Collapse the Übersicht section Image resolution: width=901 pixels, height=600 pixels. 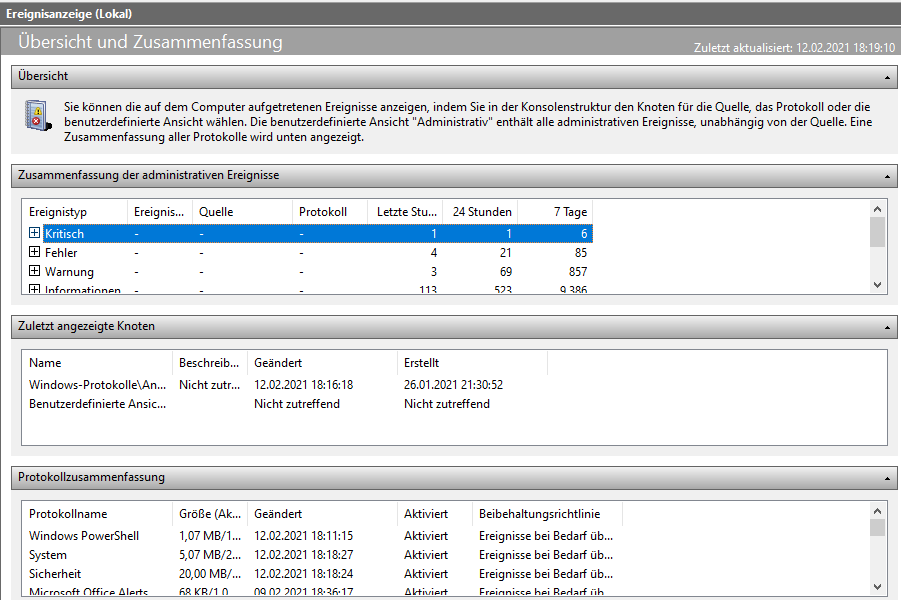click(887, 77)
